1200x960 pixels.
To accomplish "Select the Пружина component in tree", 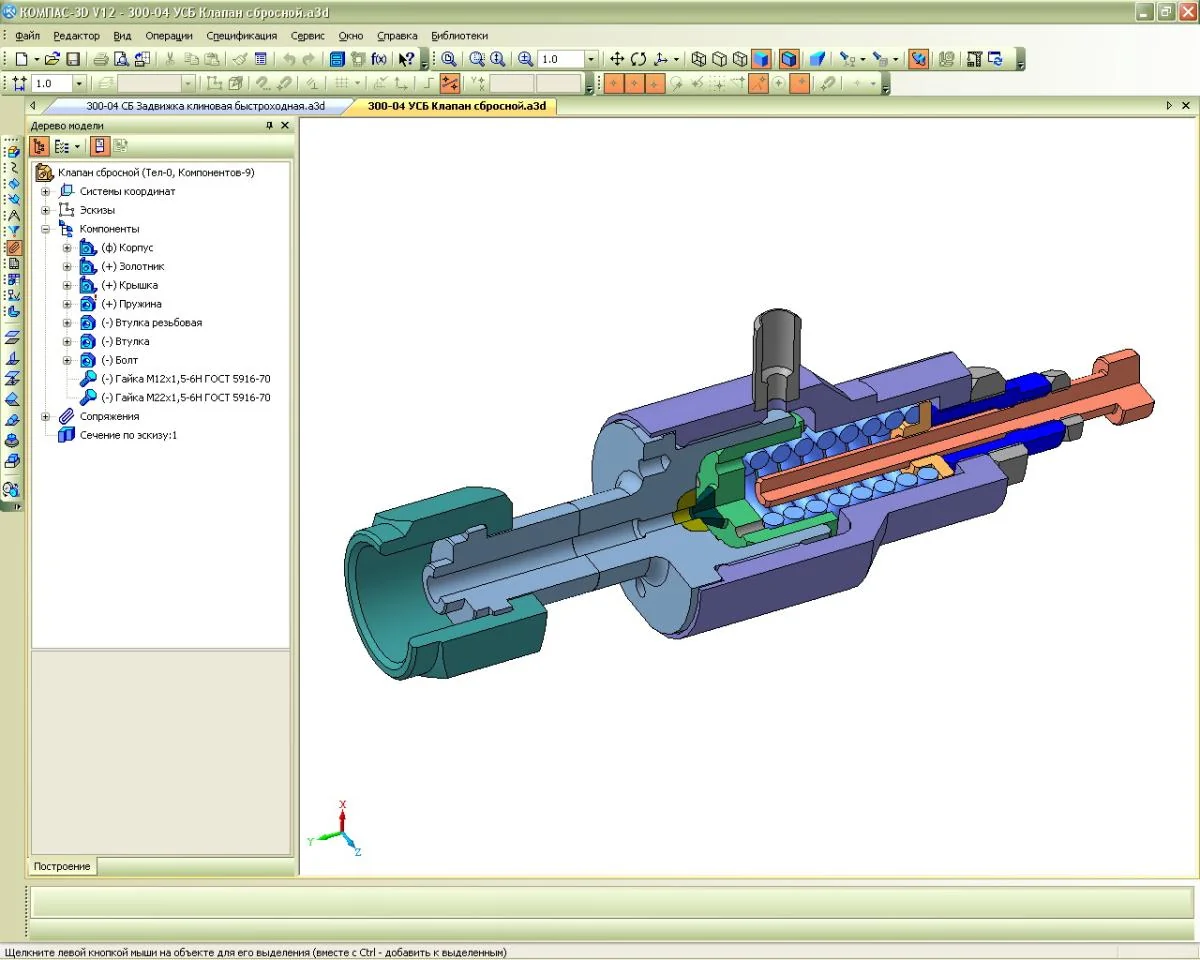I will pyautogui.click(x=131, y=304).
